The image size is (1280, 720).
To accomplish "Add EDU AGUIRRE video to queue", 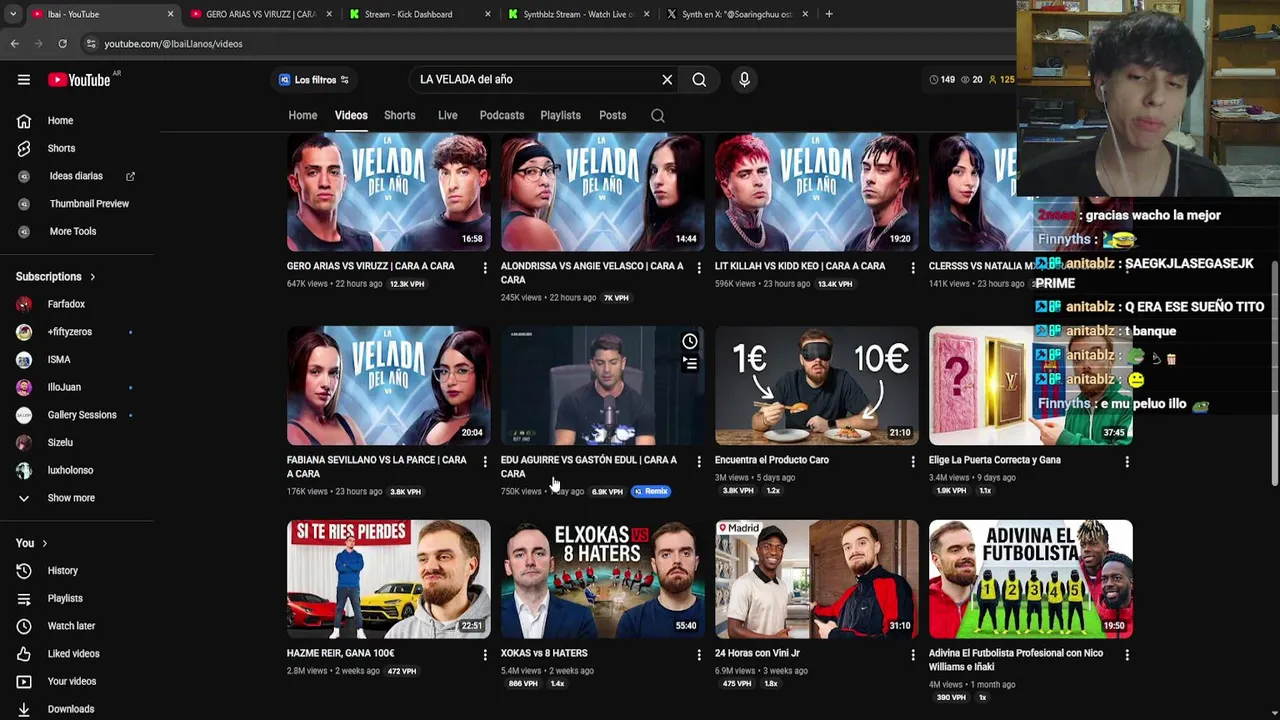I will pyautogui.click(x=690, y=364).
